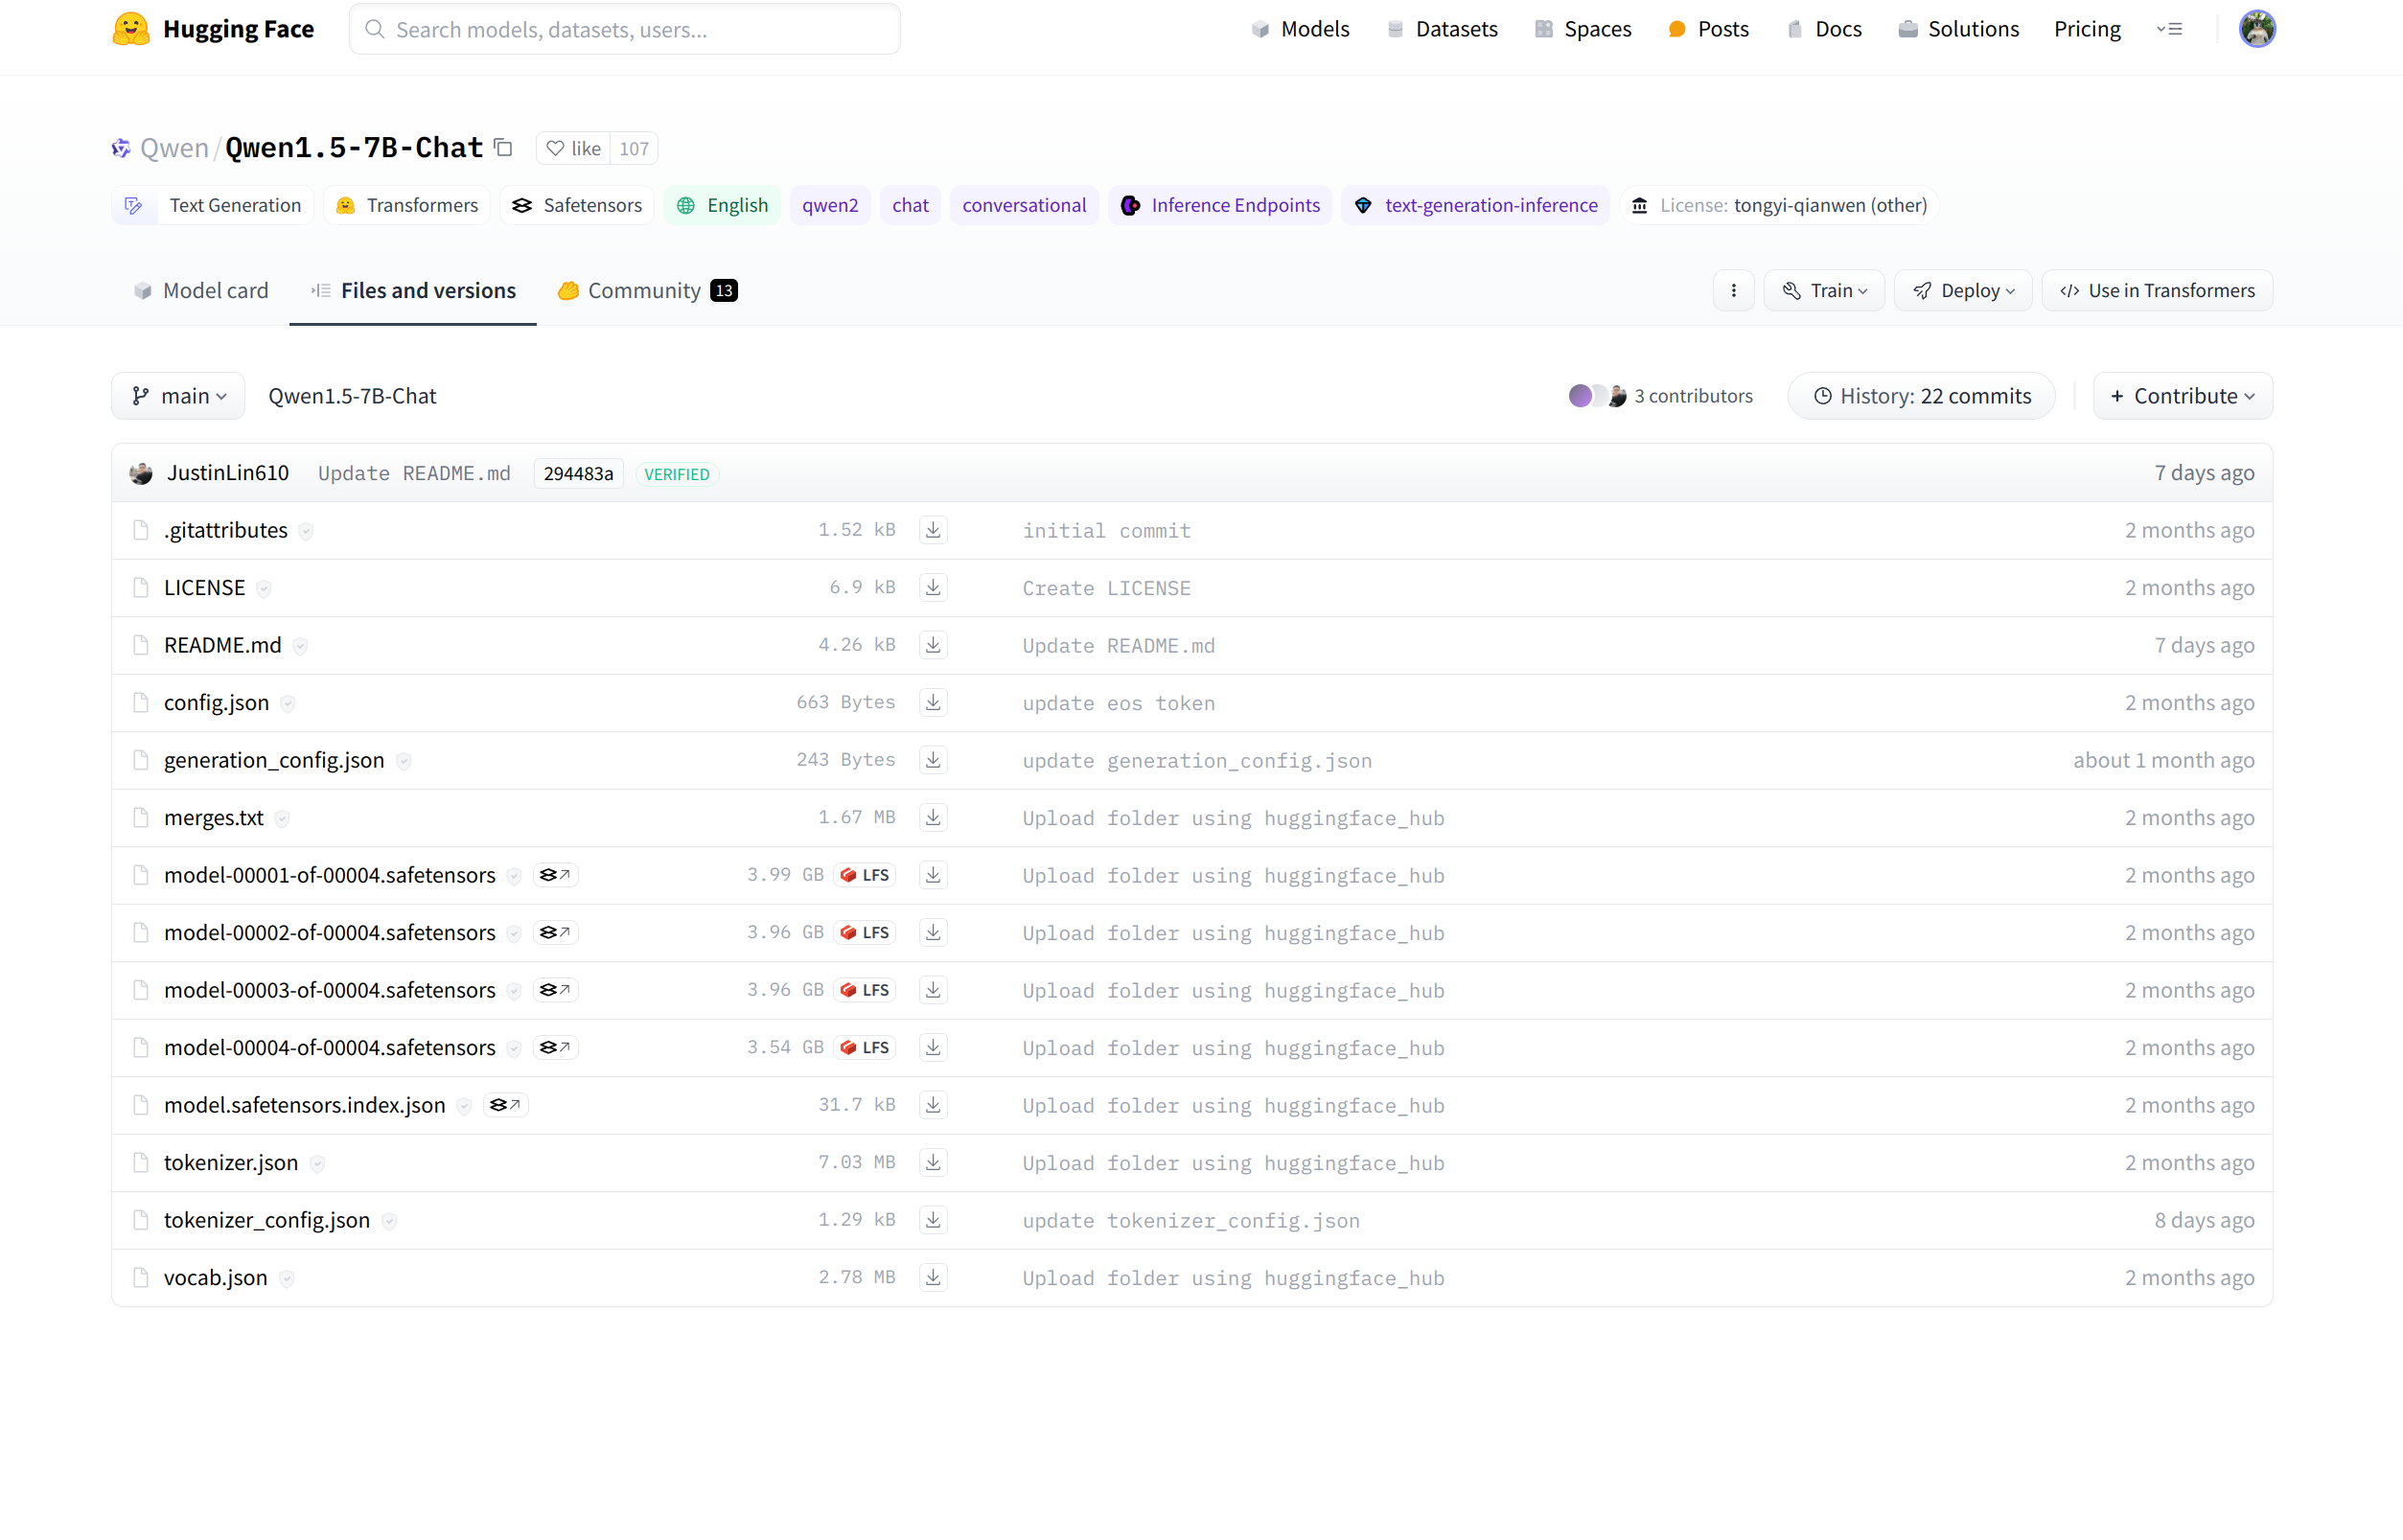Expand the main branch dropdown

coord(179,396)
